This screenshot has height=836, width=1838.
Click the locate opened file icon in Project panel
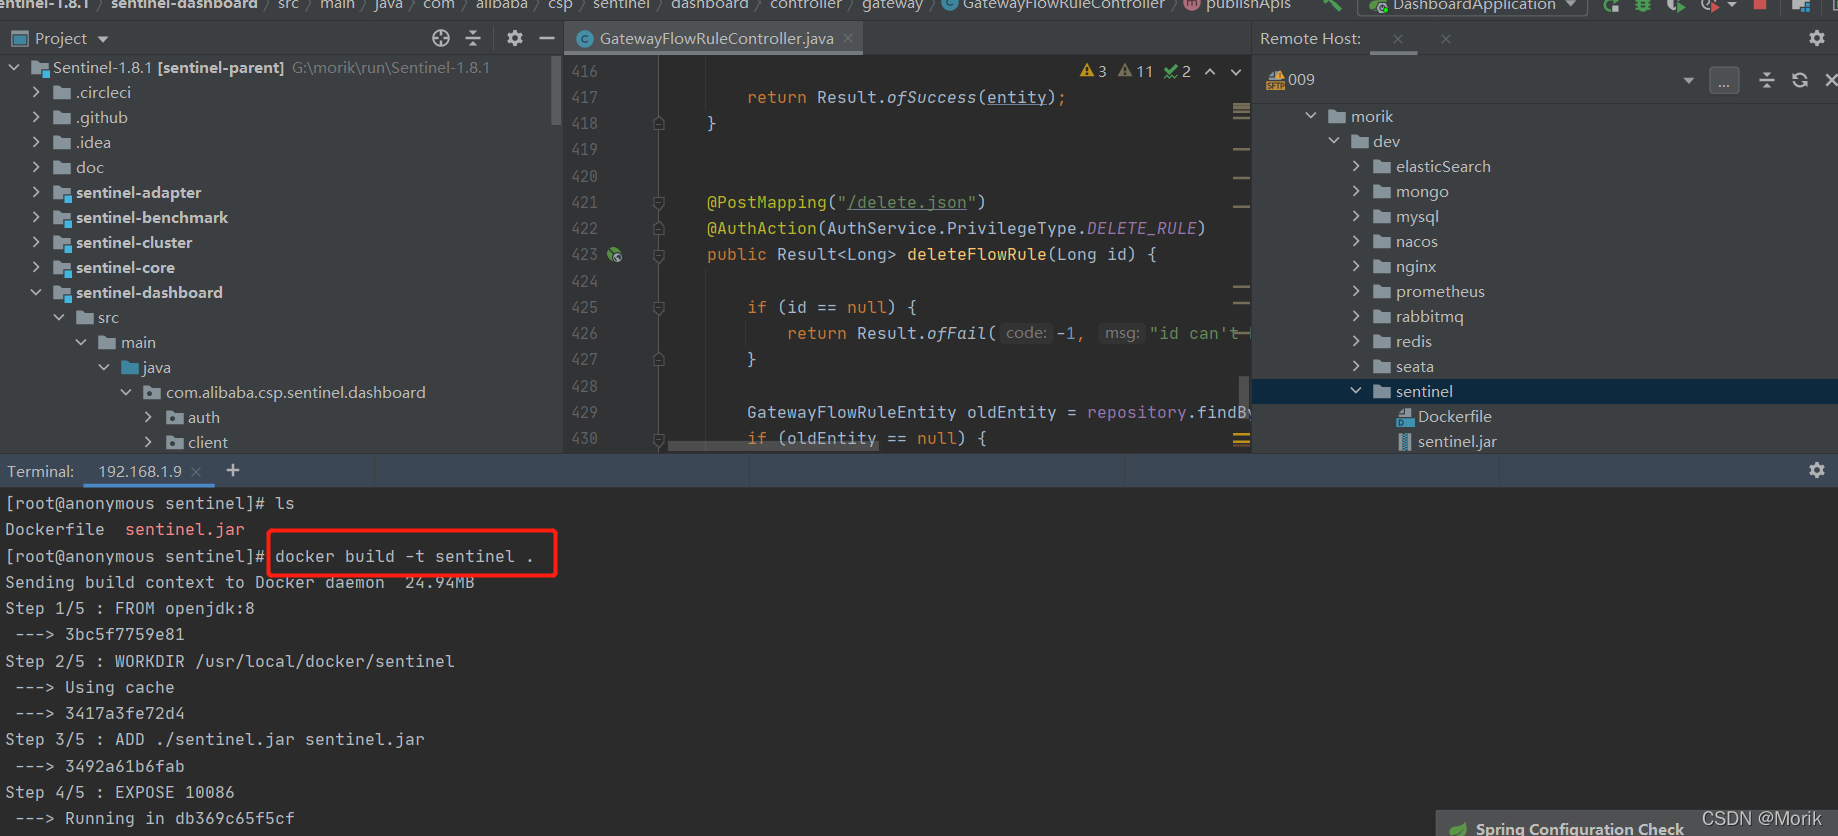tap(441, 38)
